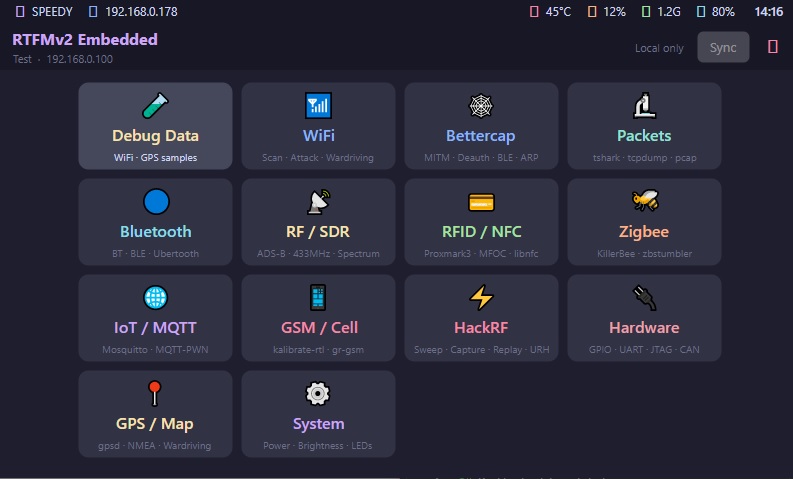The height and width of the screenshot is (479, 793).
Task: Select the Packets title
Action: (x=644, y=136)
